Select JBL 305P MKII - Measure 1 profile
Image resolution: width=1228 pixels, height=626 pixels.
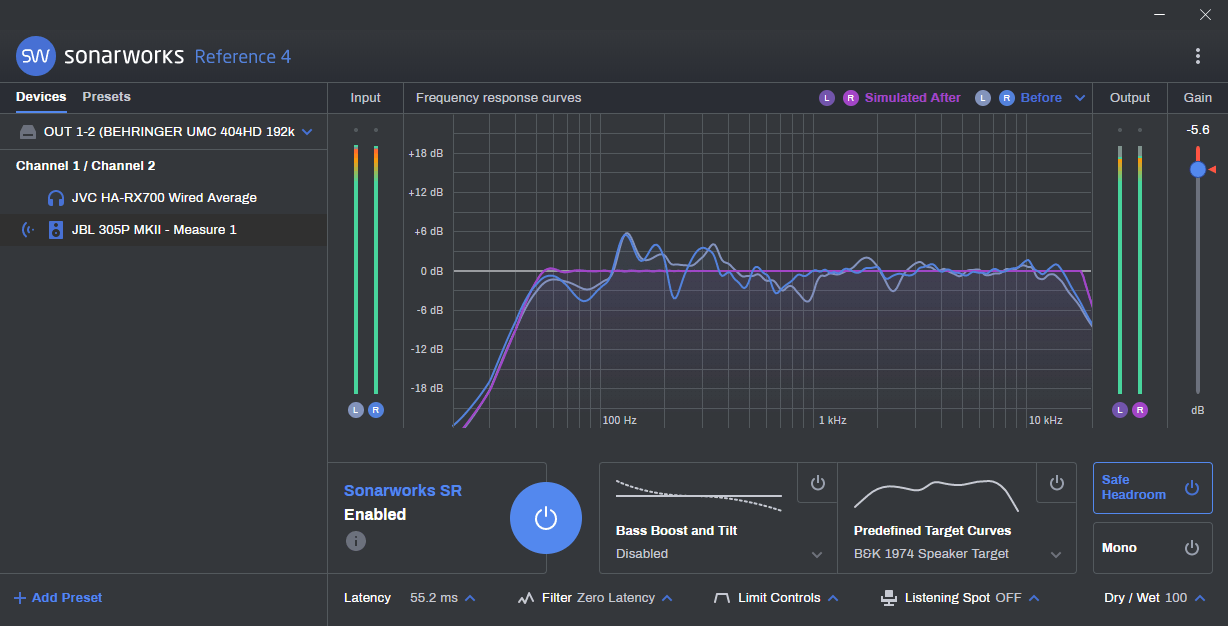click(164, 230)
